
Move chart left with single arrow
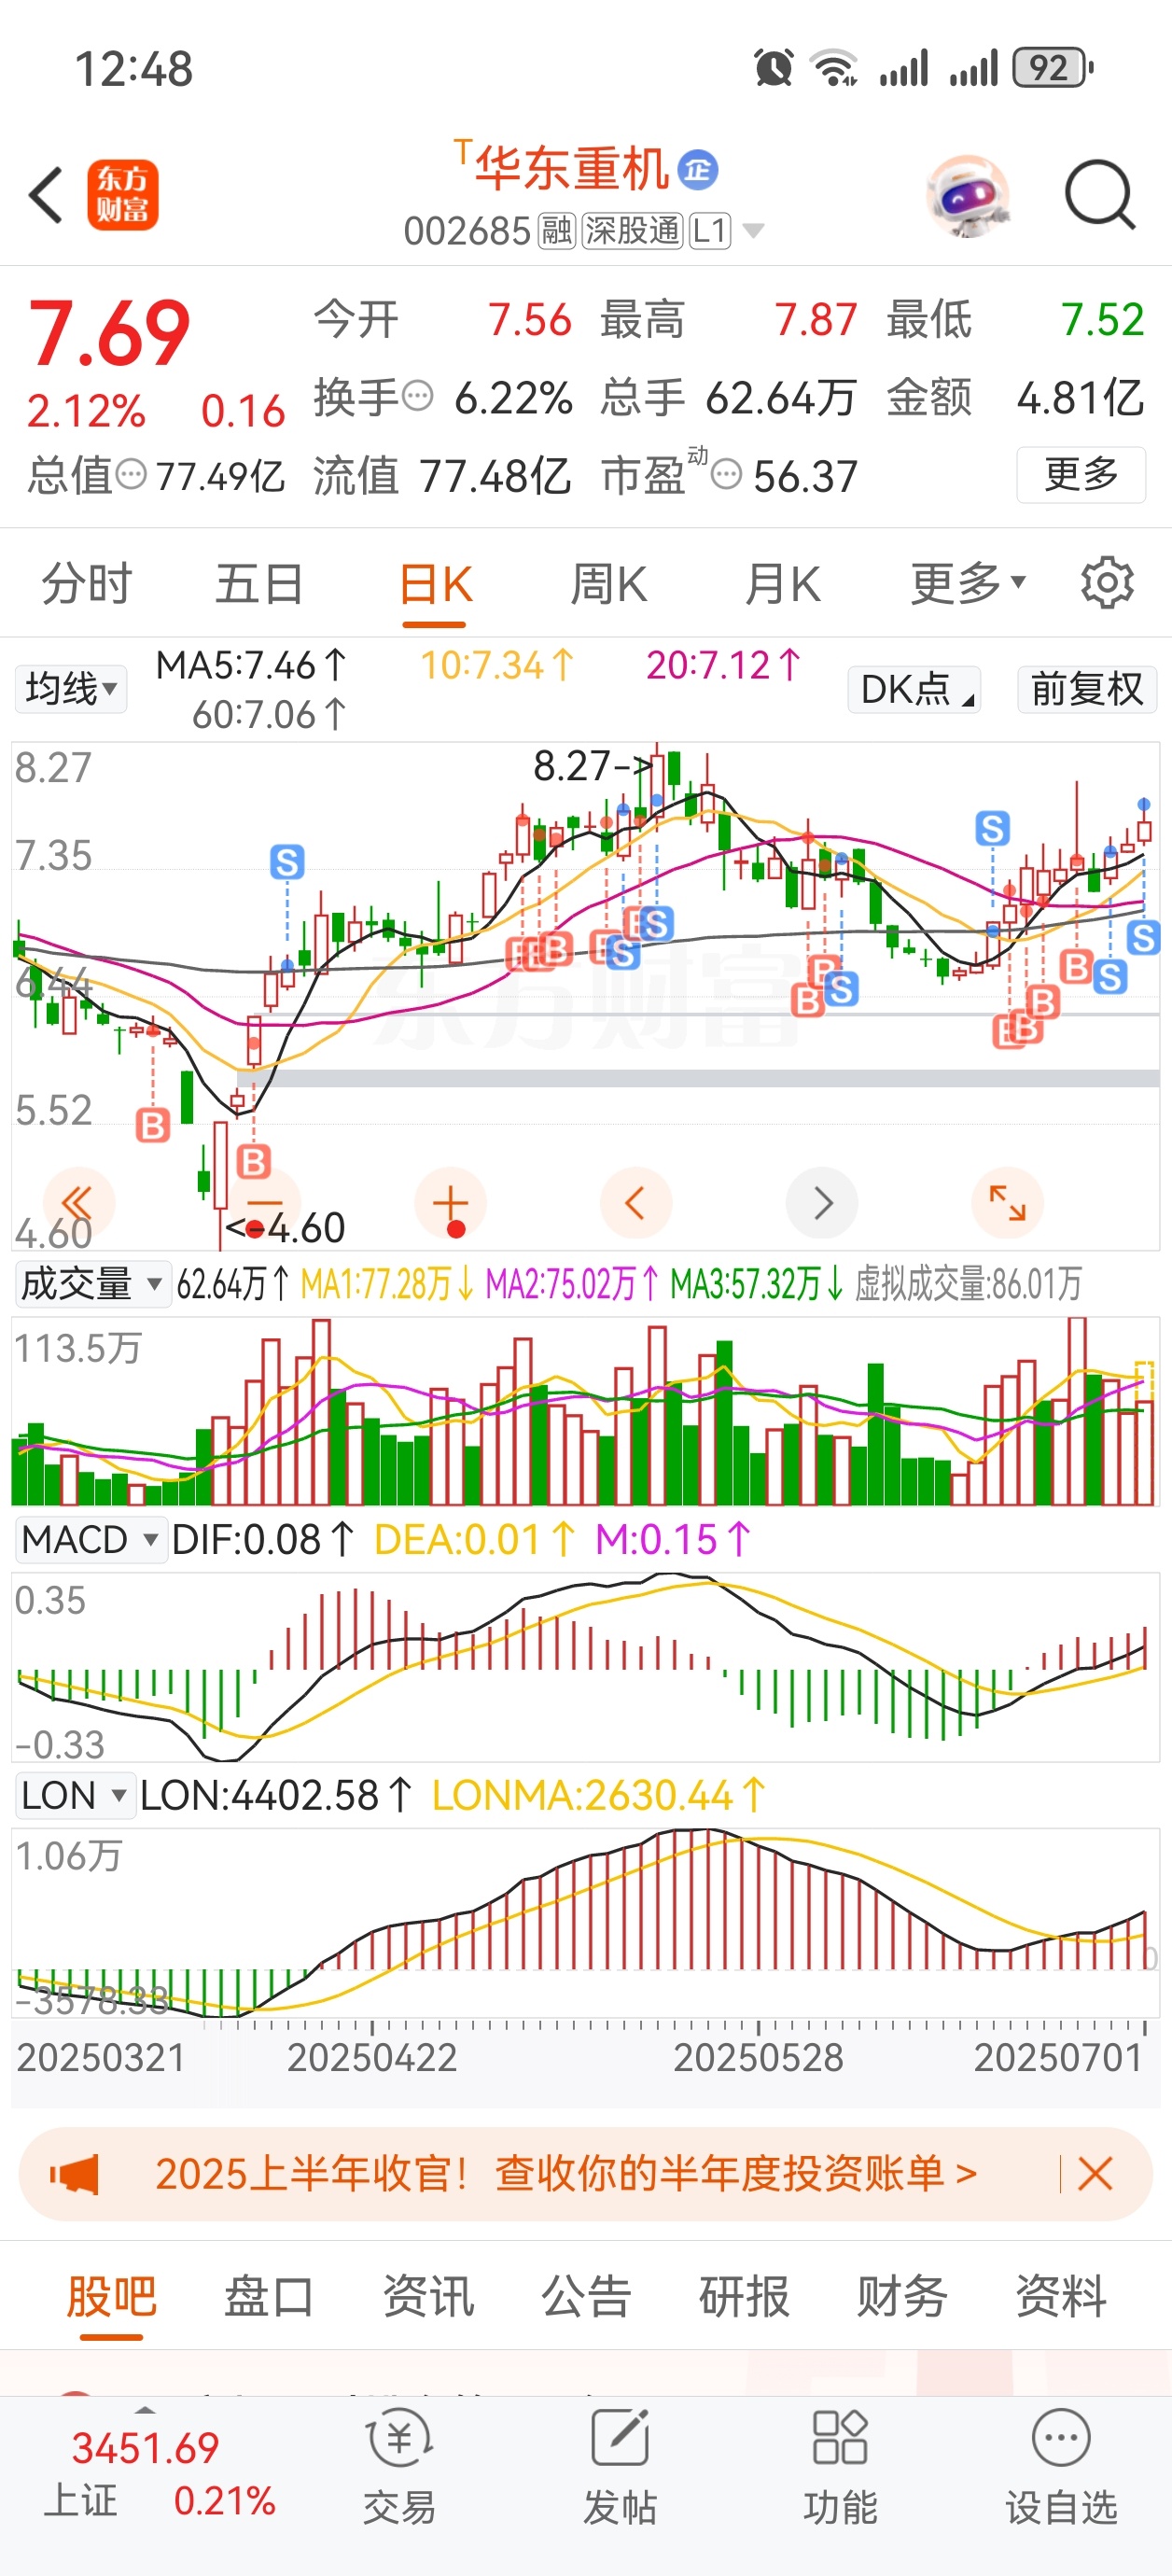tap(636, 1202)
